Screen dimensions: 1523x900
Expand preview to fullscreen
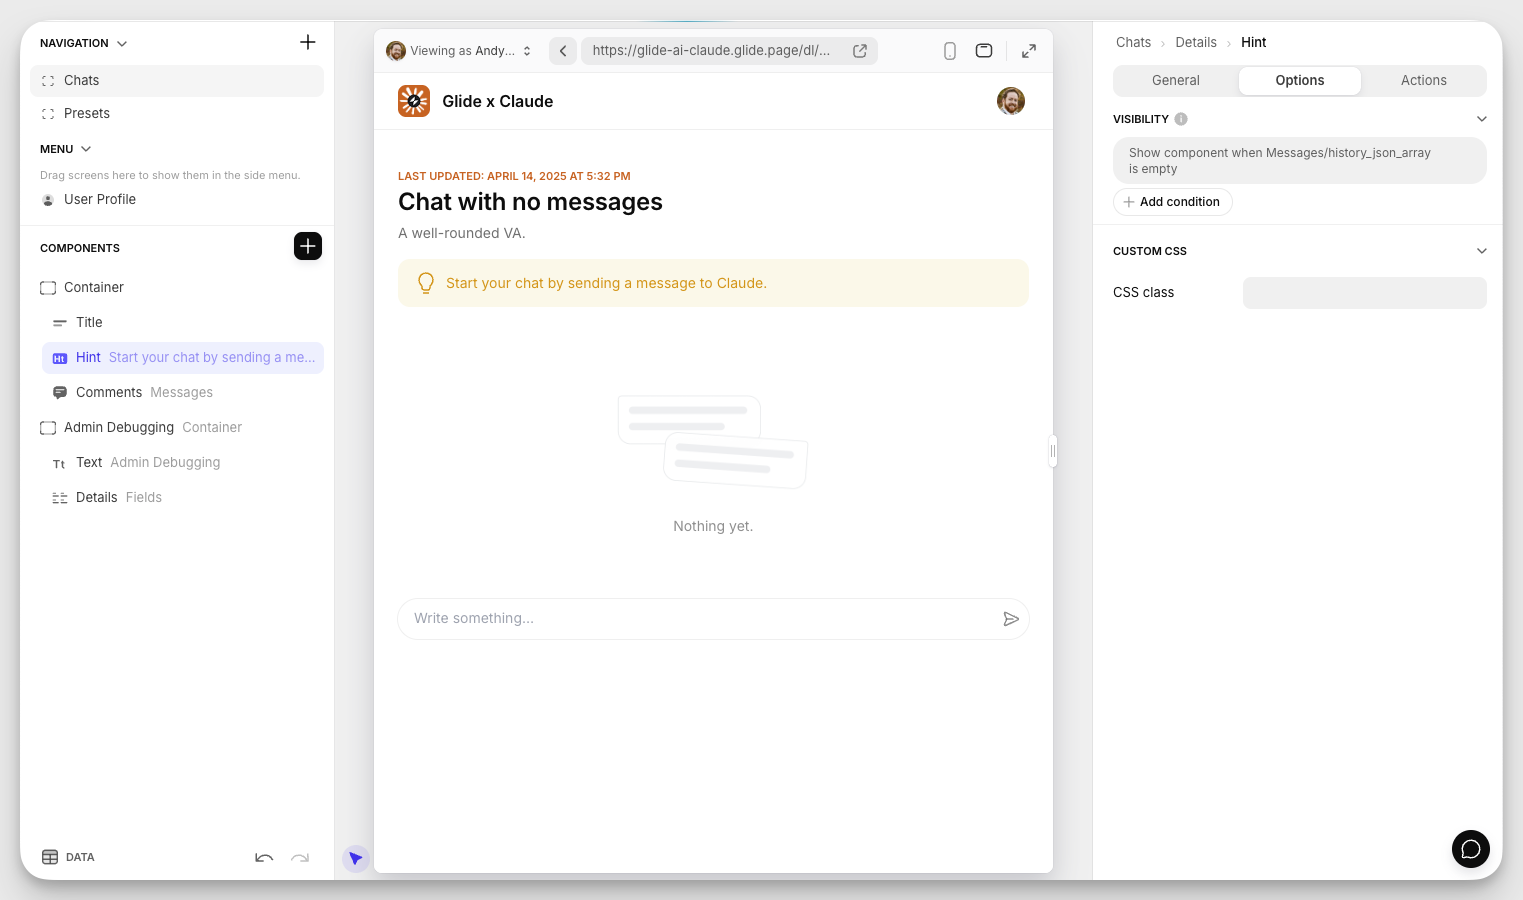click(1029, 51)
